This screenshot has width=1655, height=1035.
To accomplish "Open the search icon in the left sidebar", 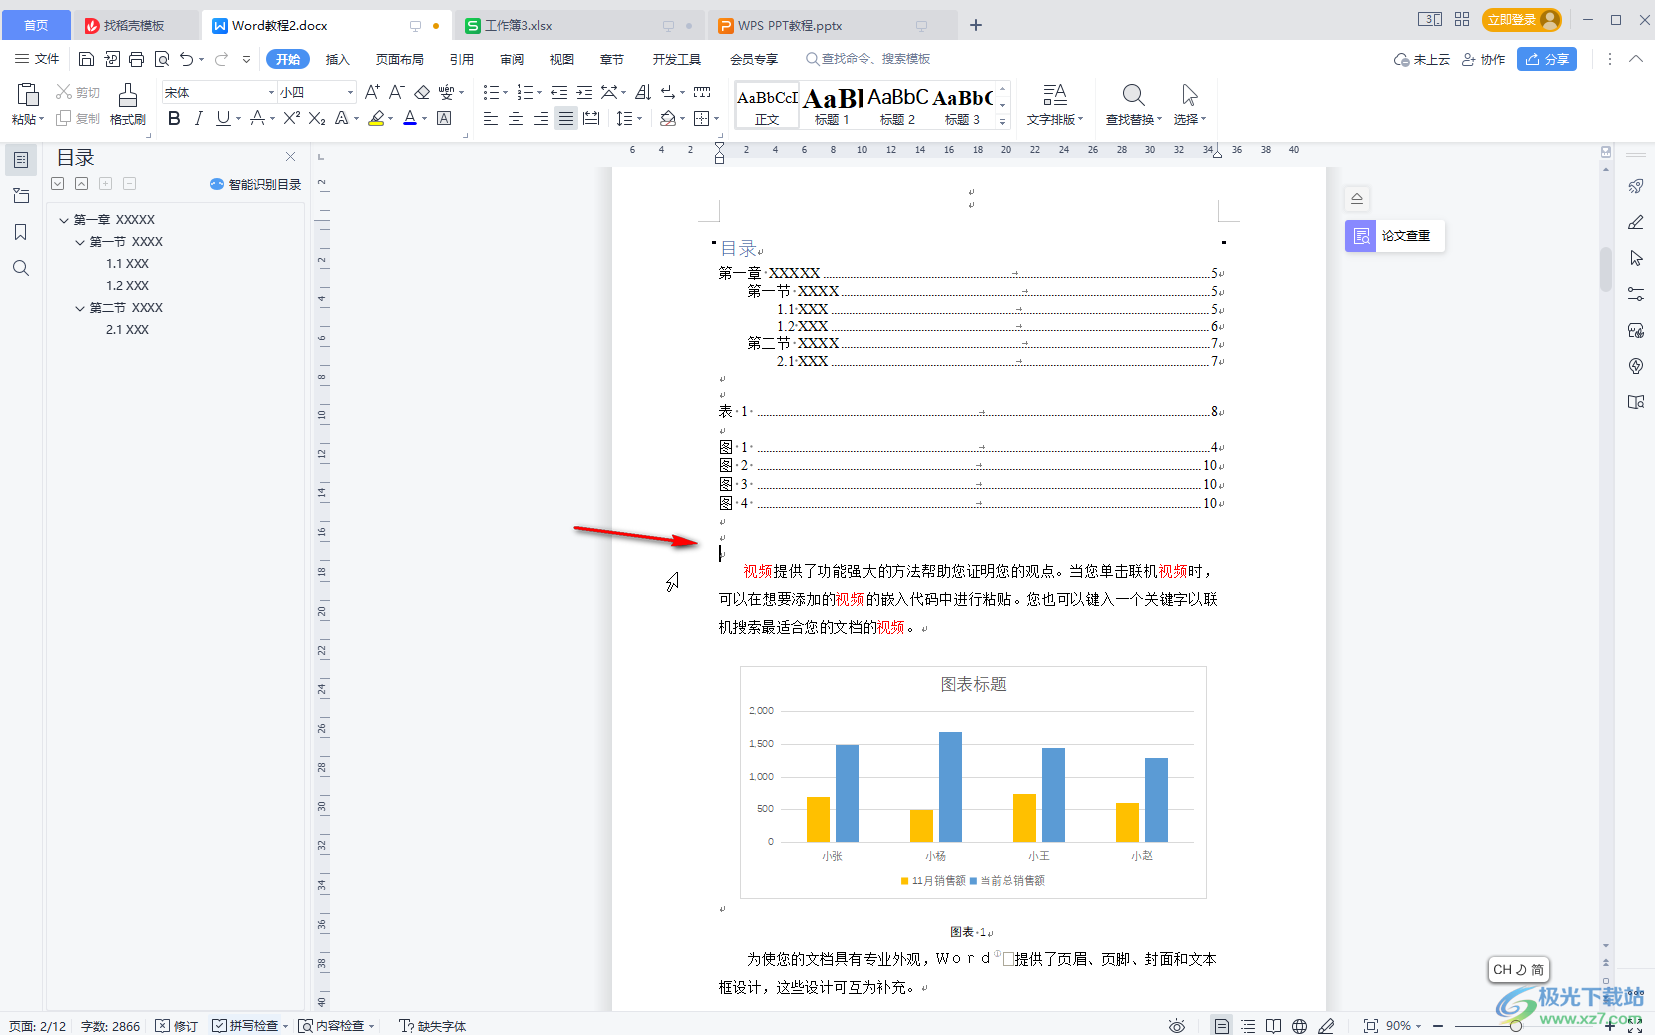I will (21, 268).
